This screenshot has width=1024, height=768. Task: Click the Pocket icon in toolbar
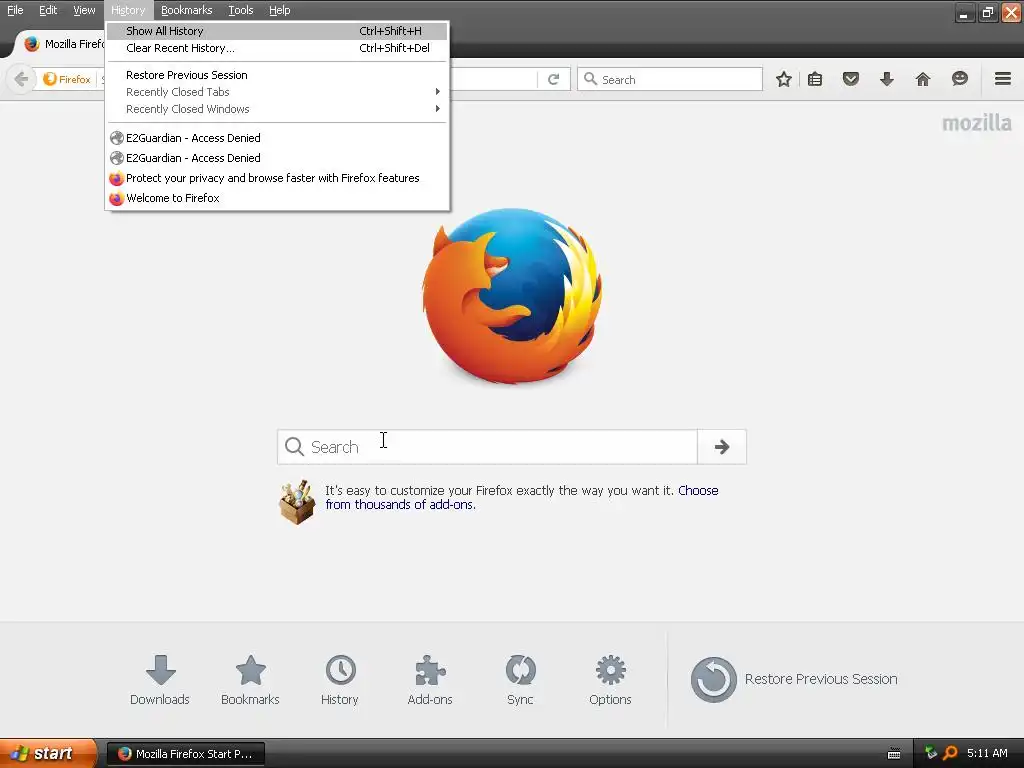click(x=850, y=80)
